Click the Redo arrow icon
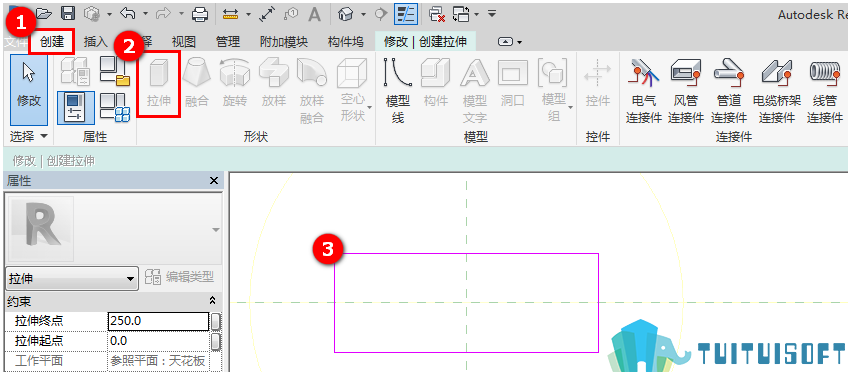Screen dimensions: 852x375 click(x=164, y=13)
